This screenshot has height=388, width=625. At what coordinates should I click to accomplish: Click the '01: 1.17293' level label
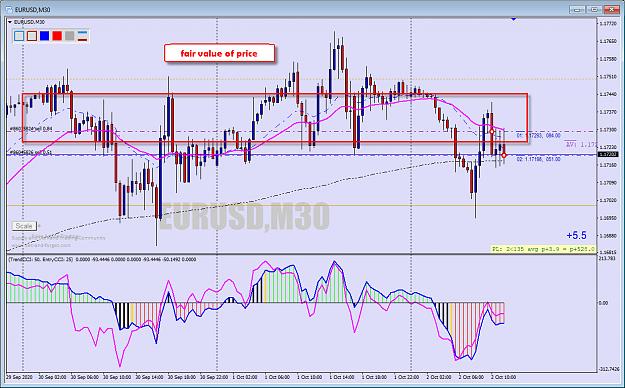point(539,136)
